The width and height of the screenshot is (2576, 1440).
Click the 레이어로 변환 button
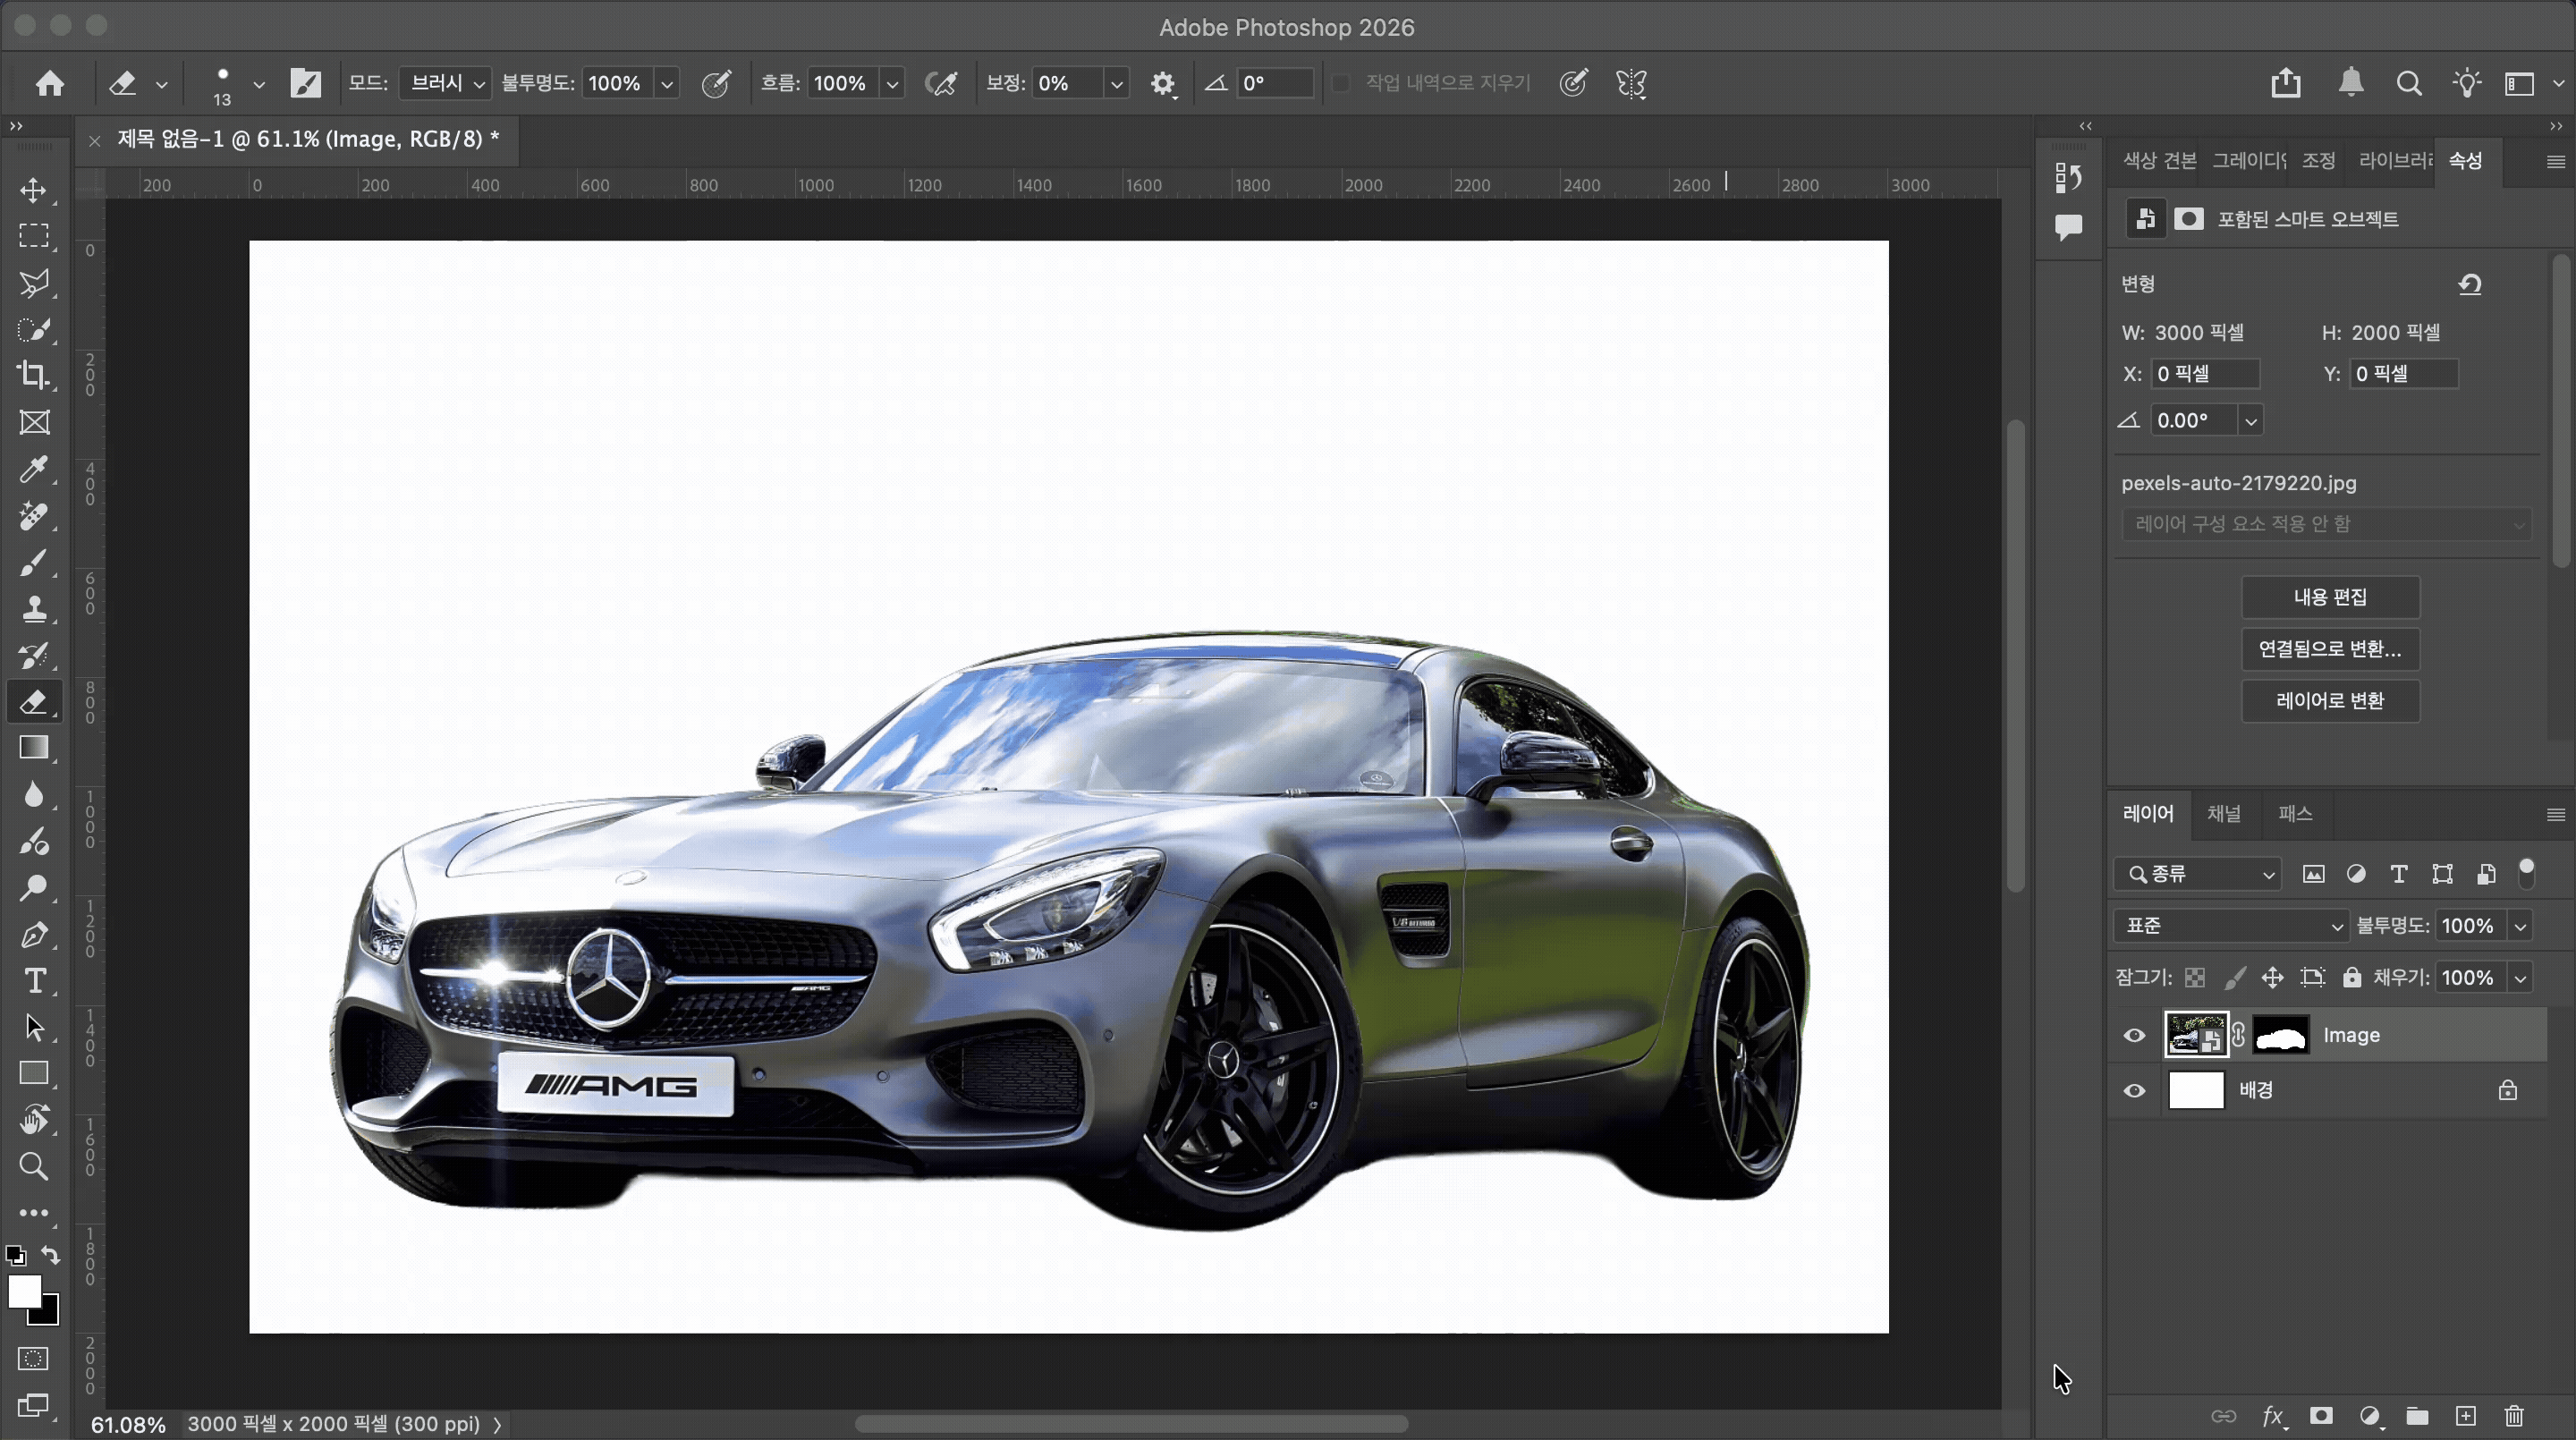(x=2330, y=701)
